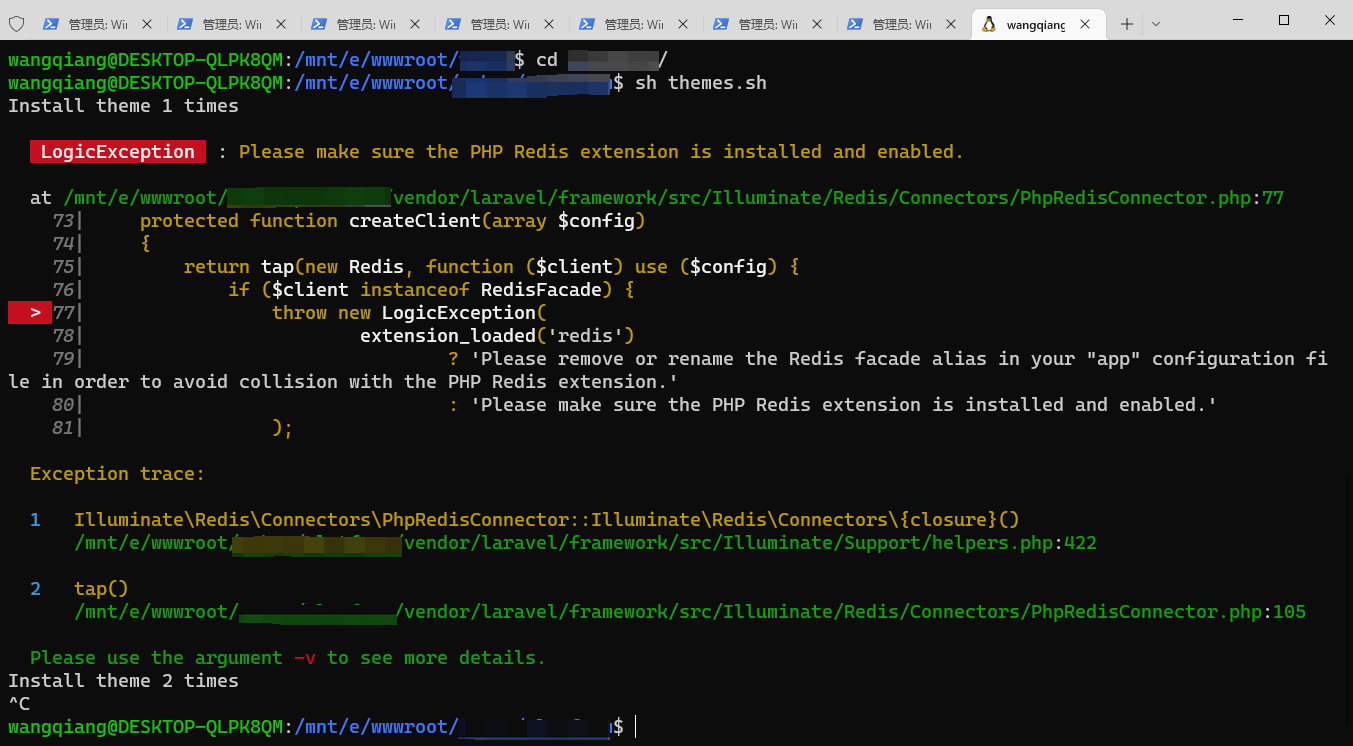
Task: Close the sixth 管理员 PowerShell tab
Action: [x=817, y=24]
